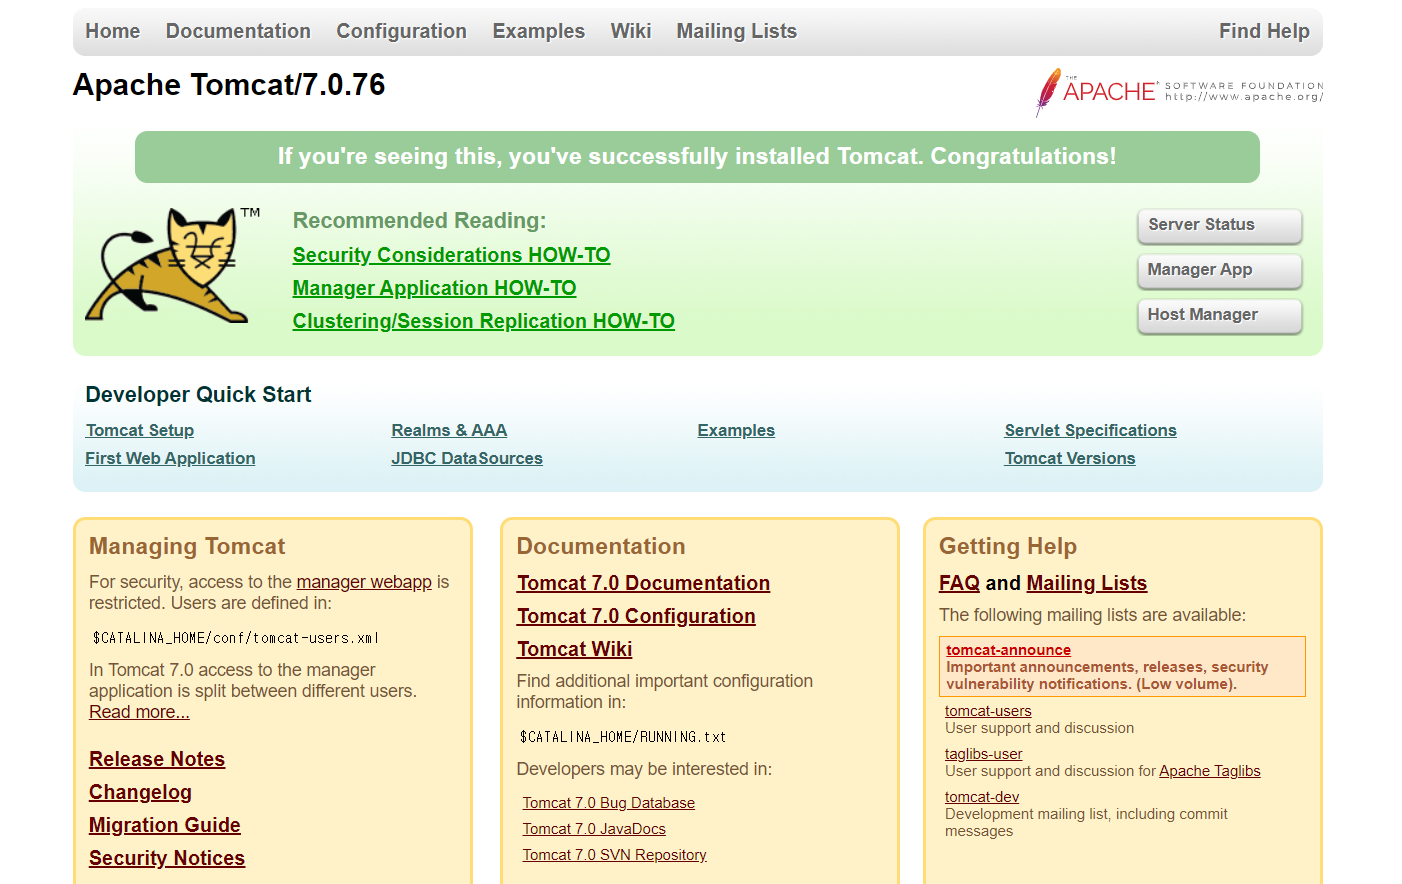Click the Recommended Reading heading

point(419,221)
